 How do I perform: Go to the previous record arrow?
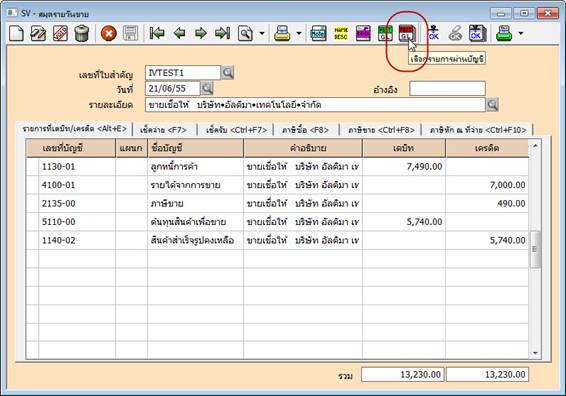(179, 34)
